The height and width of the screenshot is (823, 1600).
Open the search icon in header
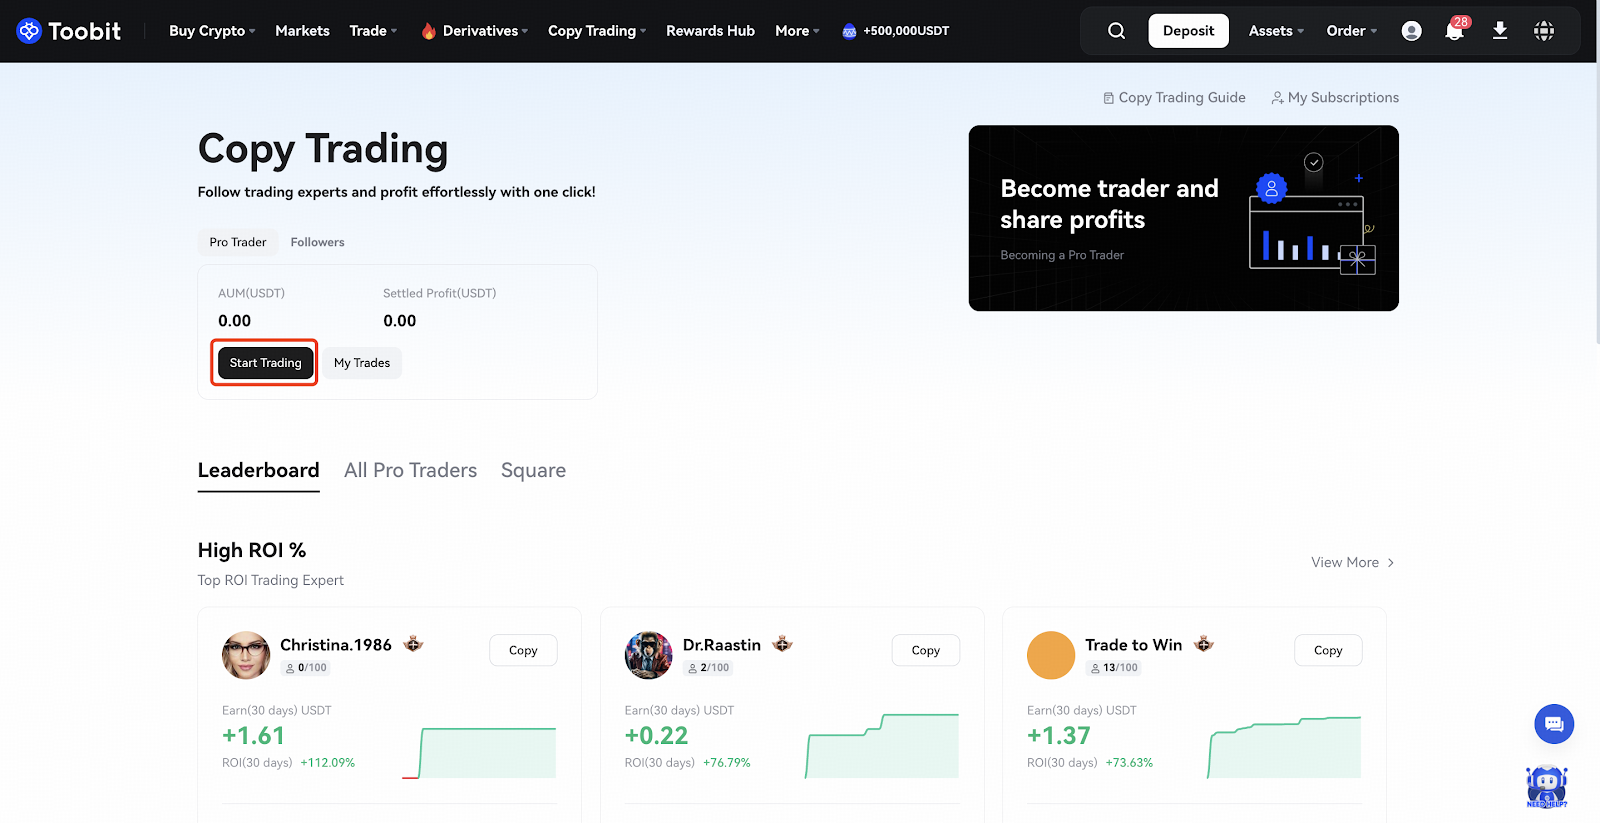tap(1116, 31)
